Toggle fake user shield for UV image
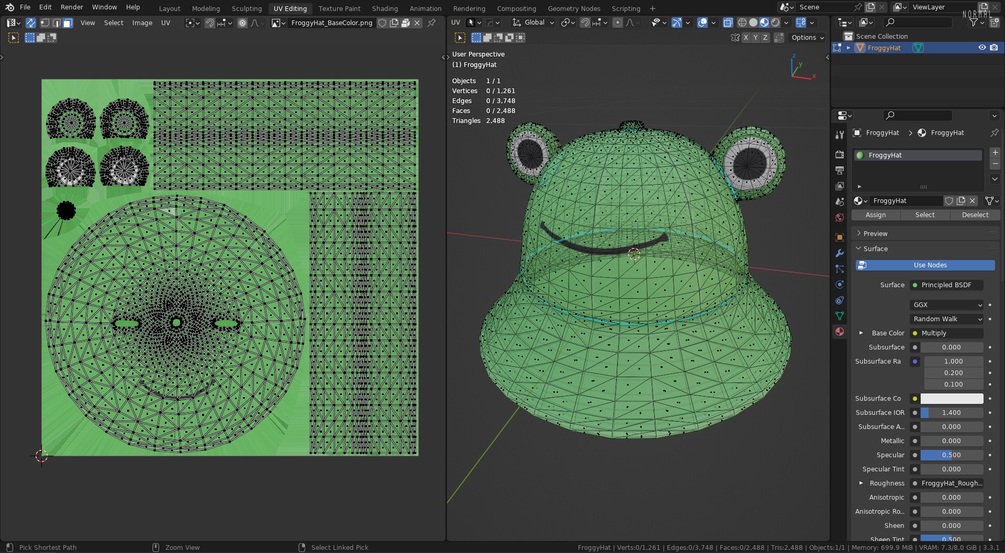 (382, 22)
